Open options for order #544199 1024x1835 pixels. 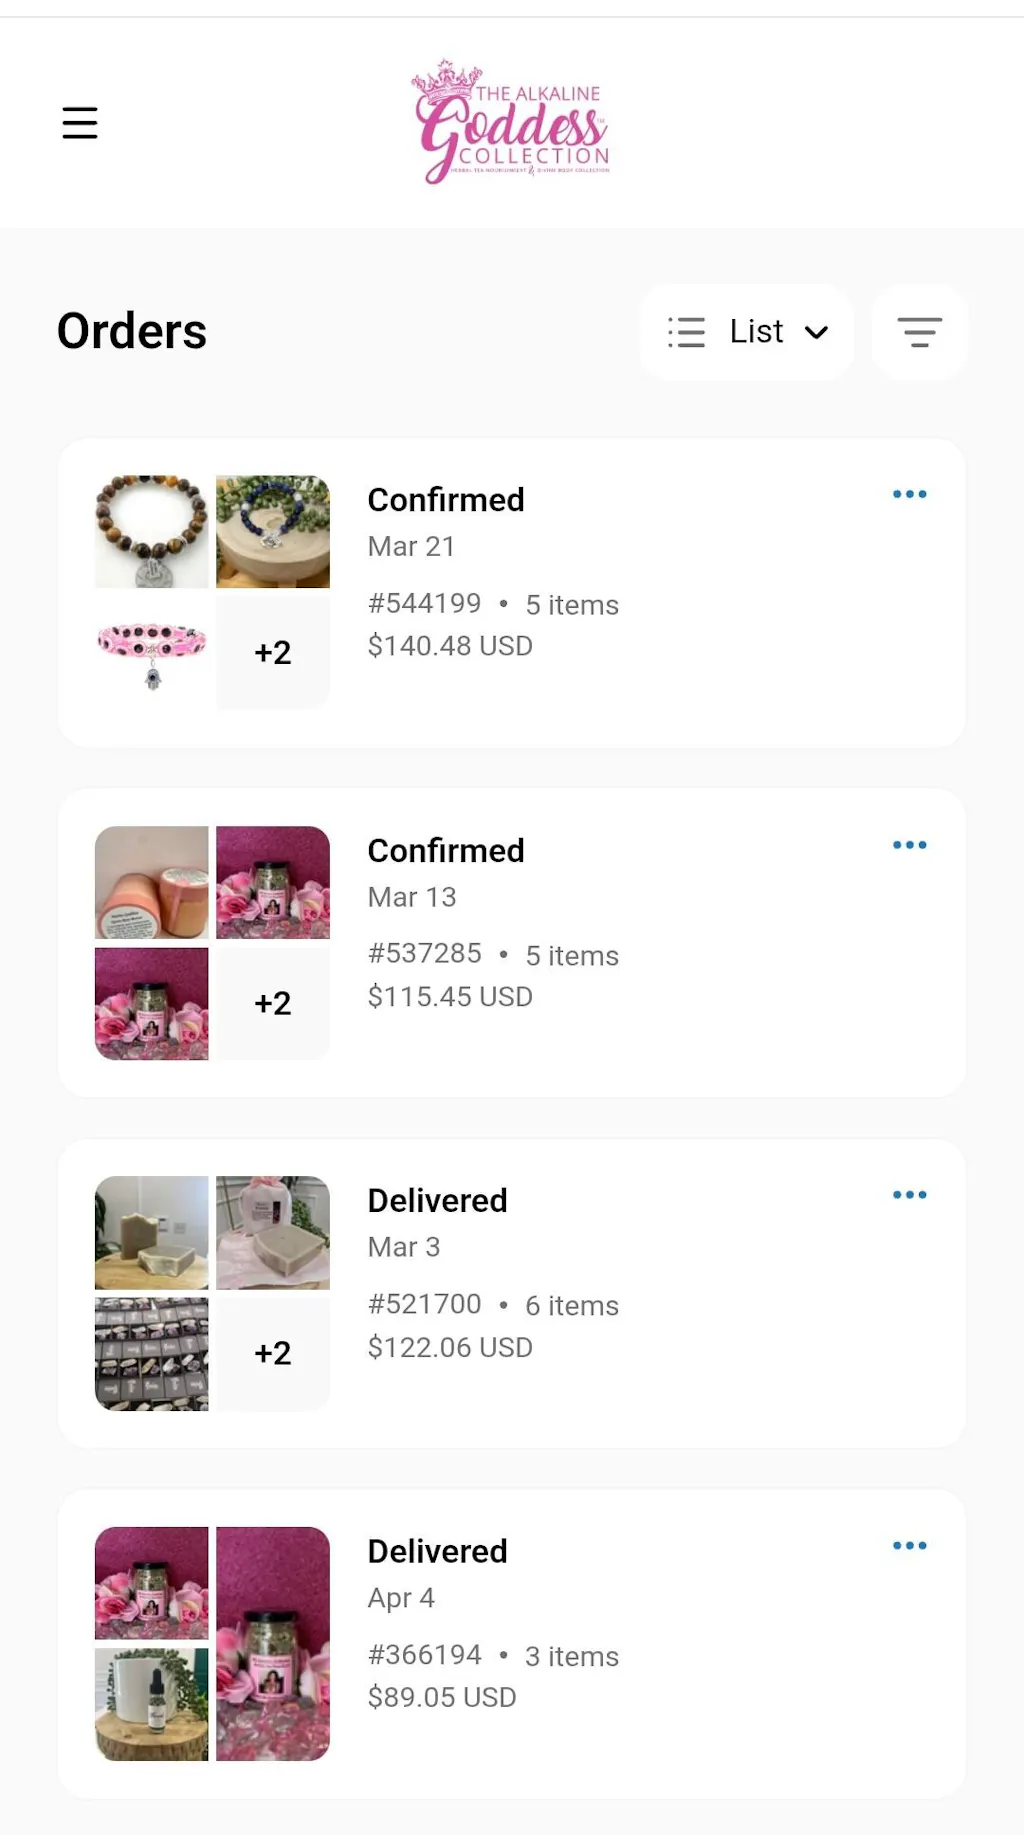(x=909, y=494)
